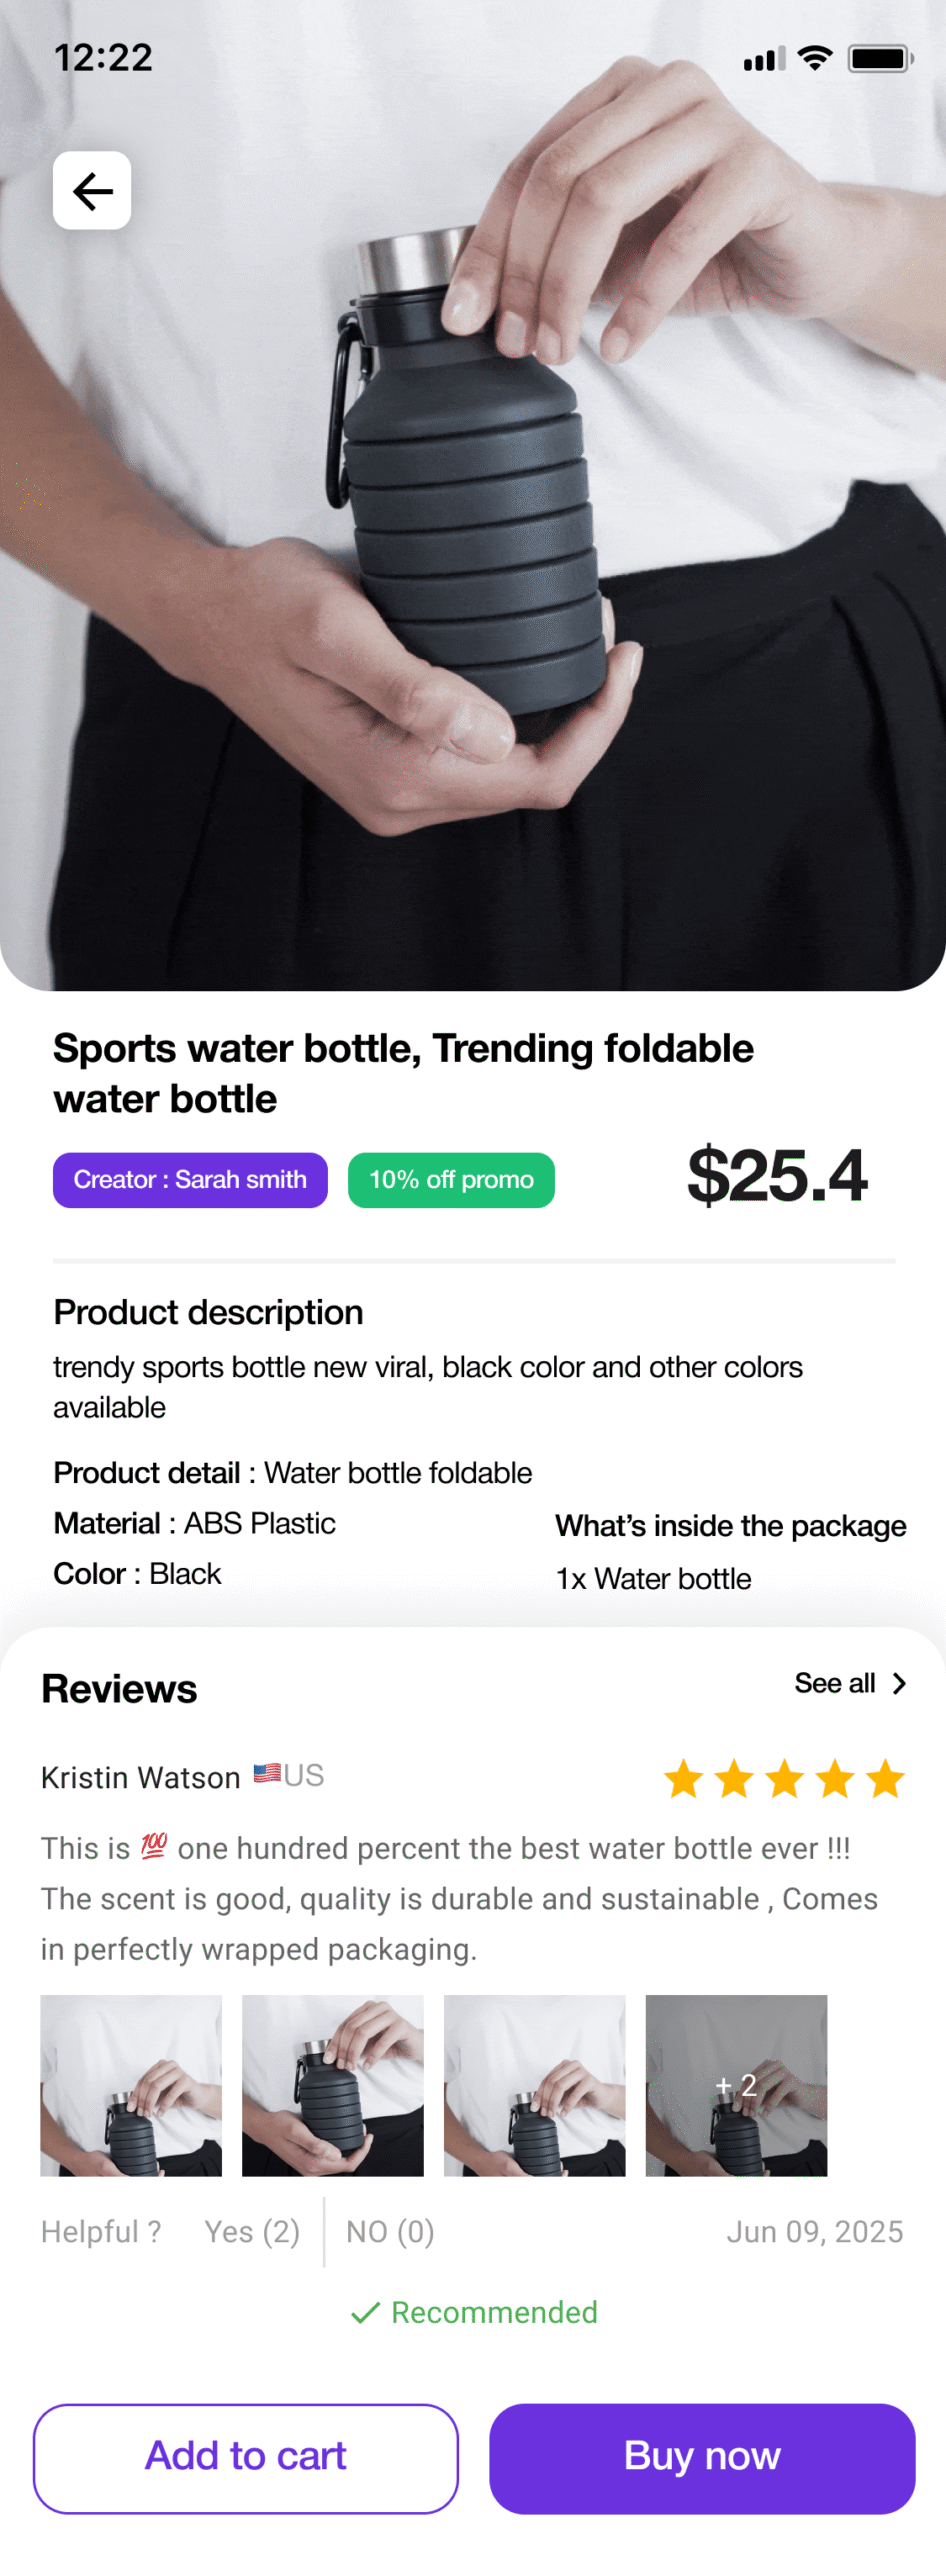Open the first review photo thumbnail
Screen dimensions: 946x2560
[x=131, y=2085]
